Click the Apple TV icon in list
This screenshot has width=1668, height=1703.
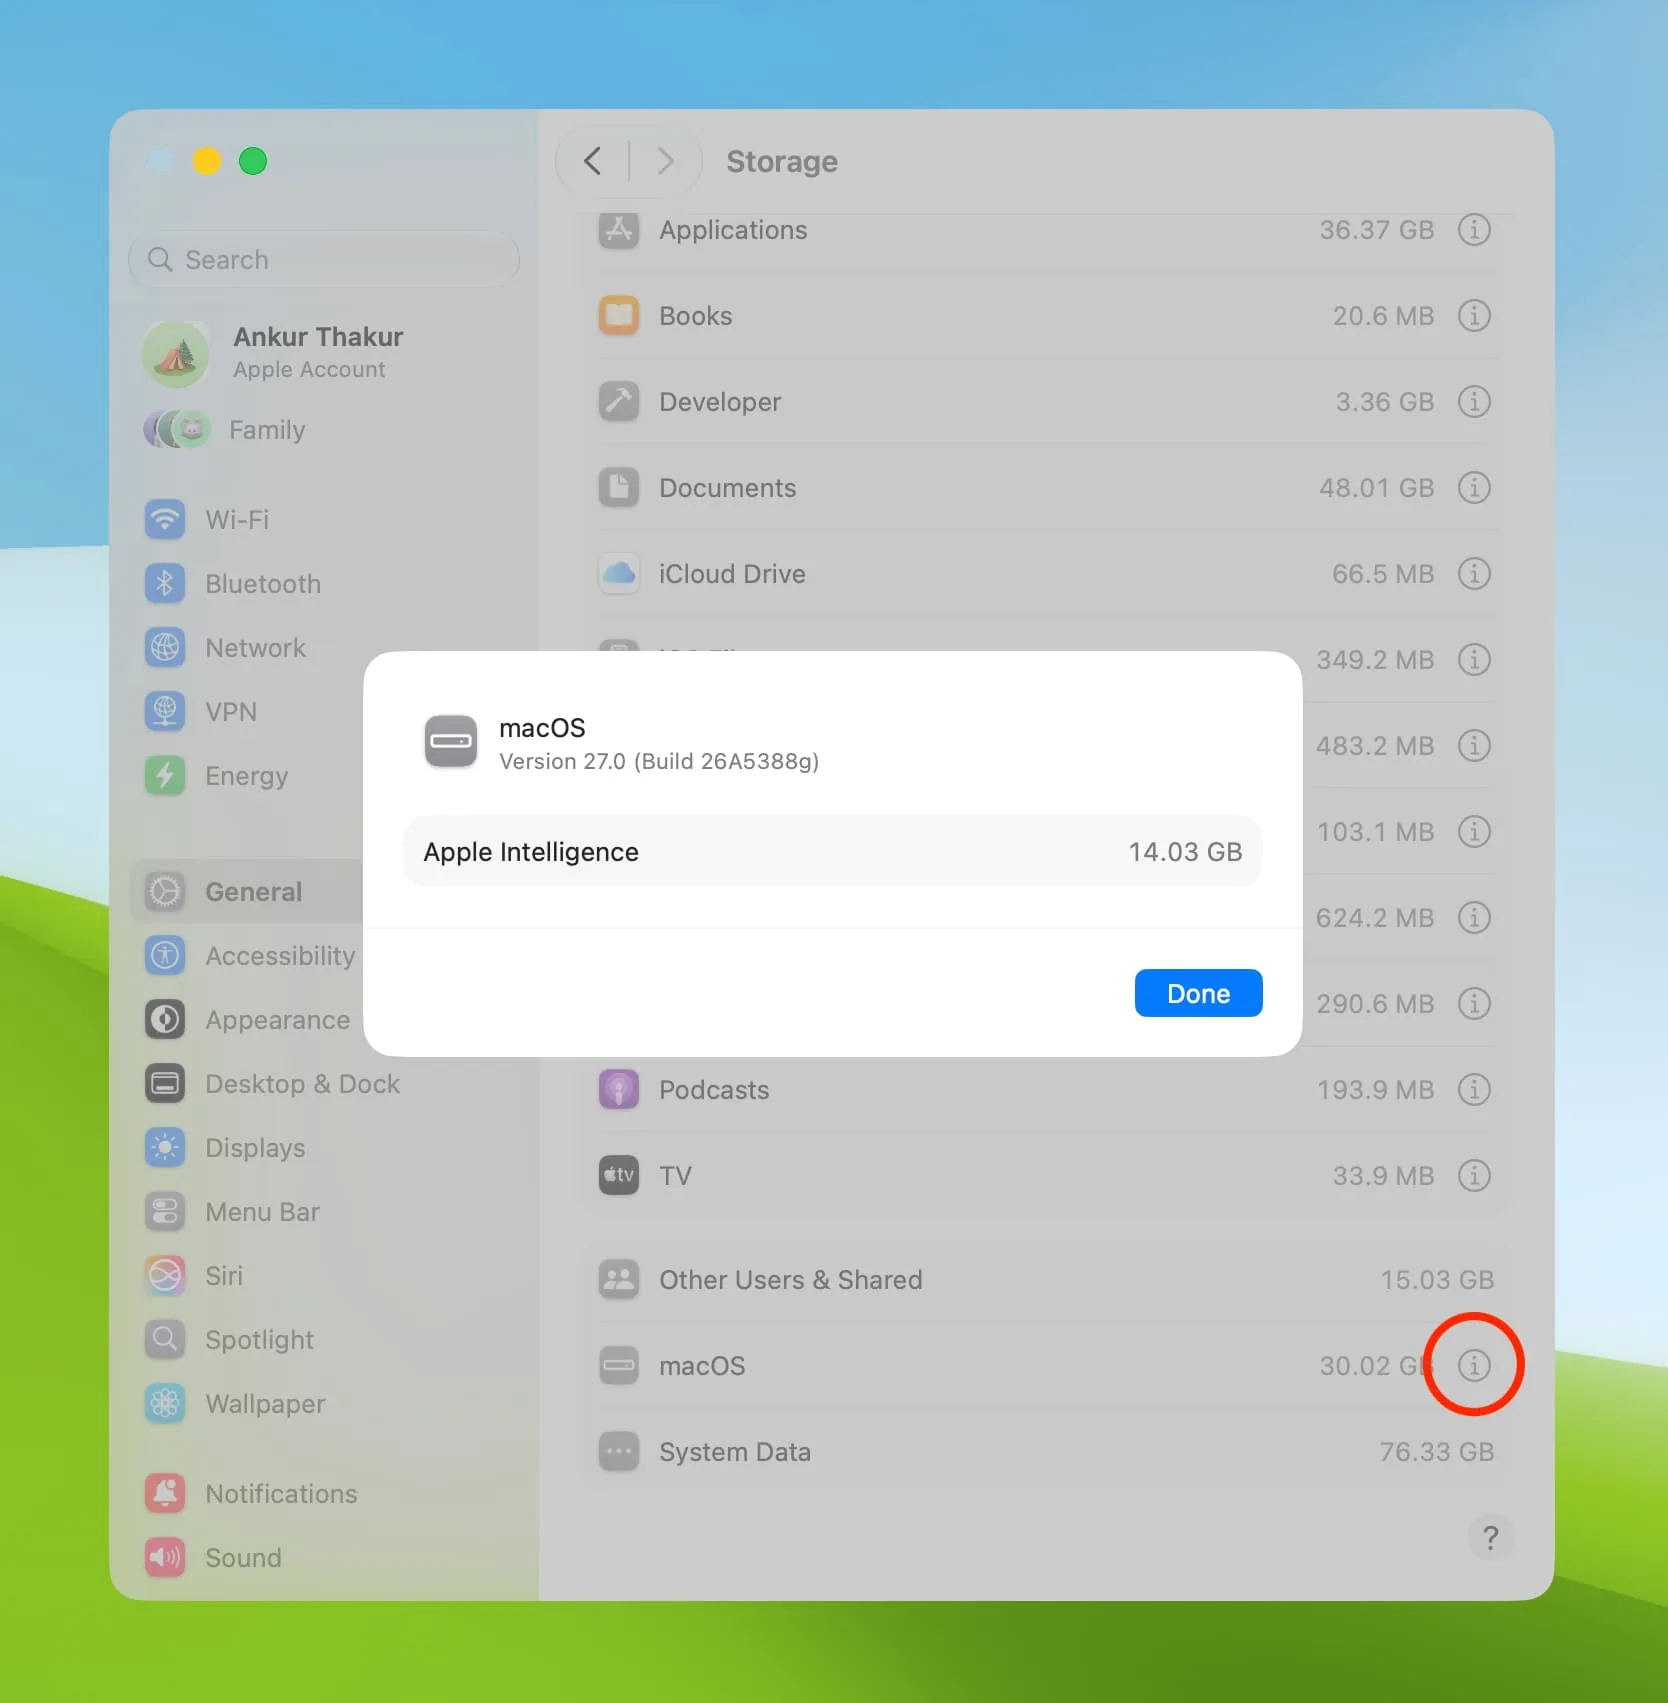click(x=619, y=1176)
